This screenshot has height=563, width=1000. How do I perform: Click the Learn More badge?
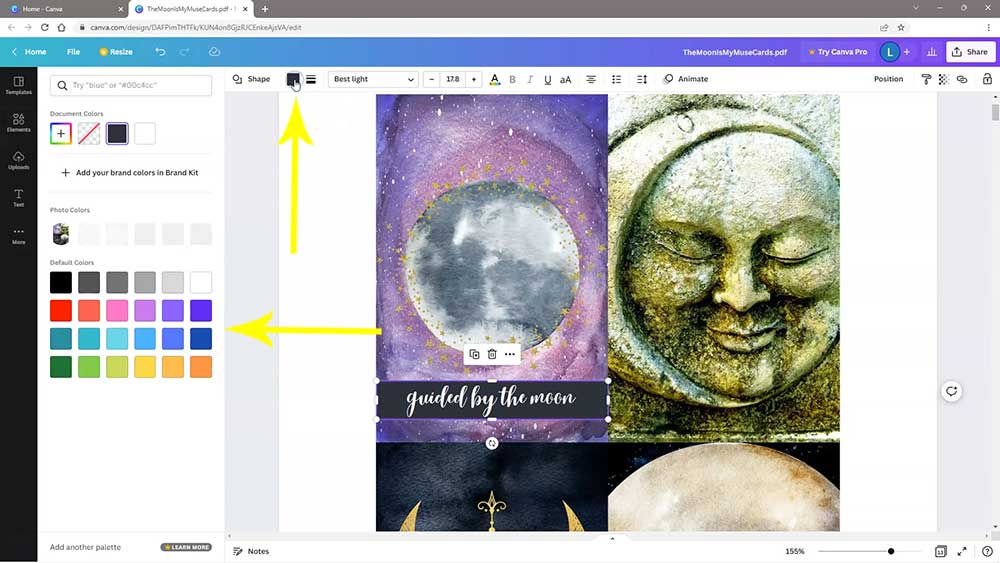[186, 547]
